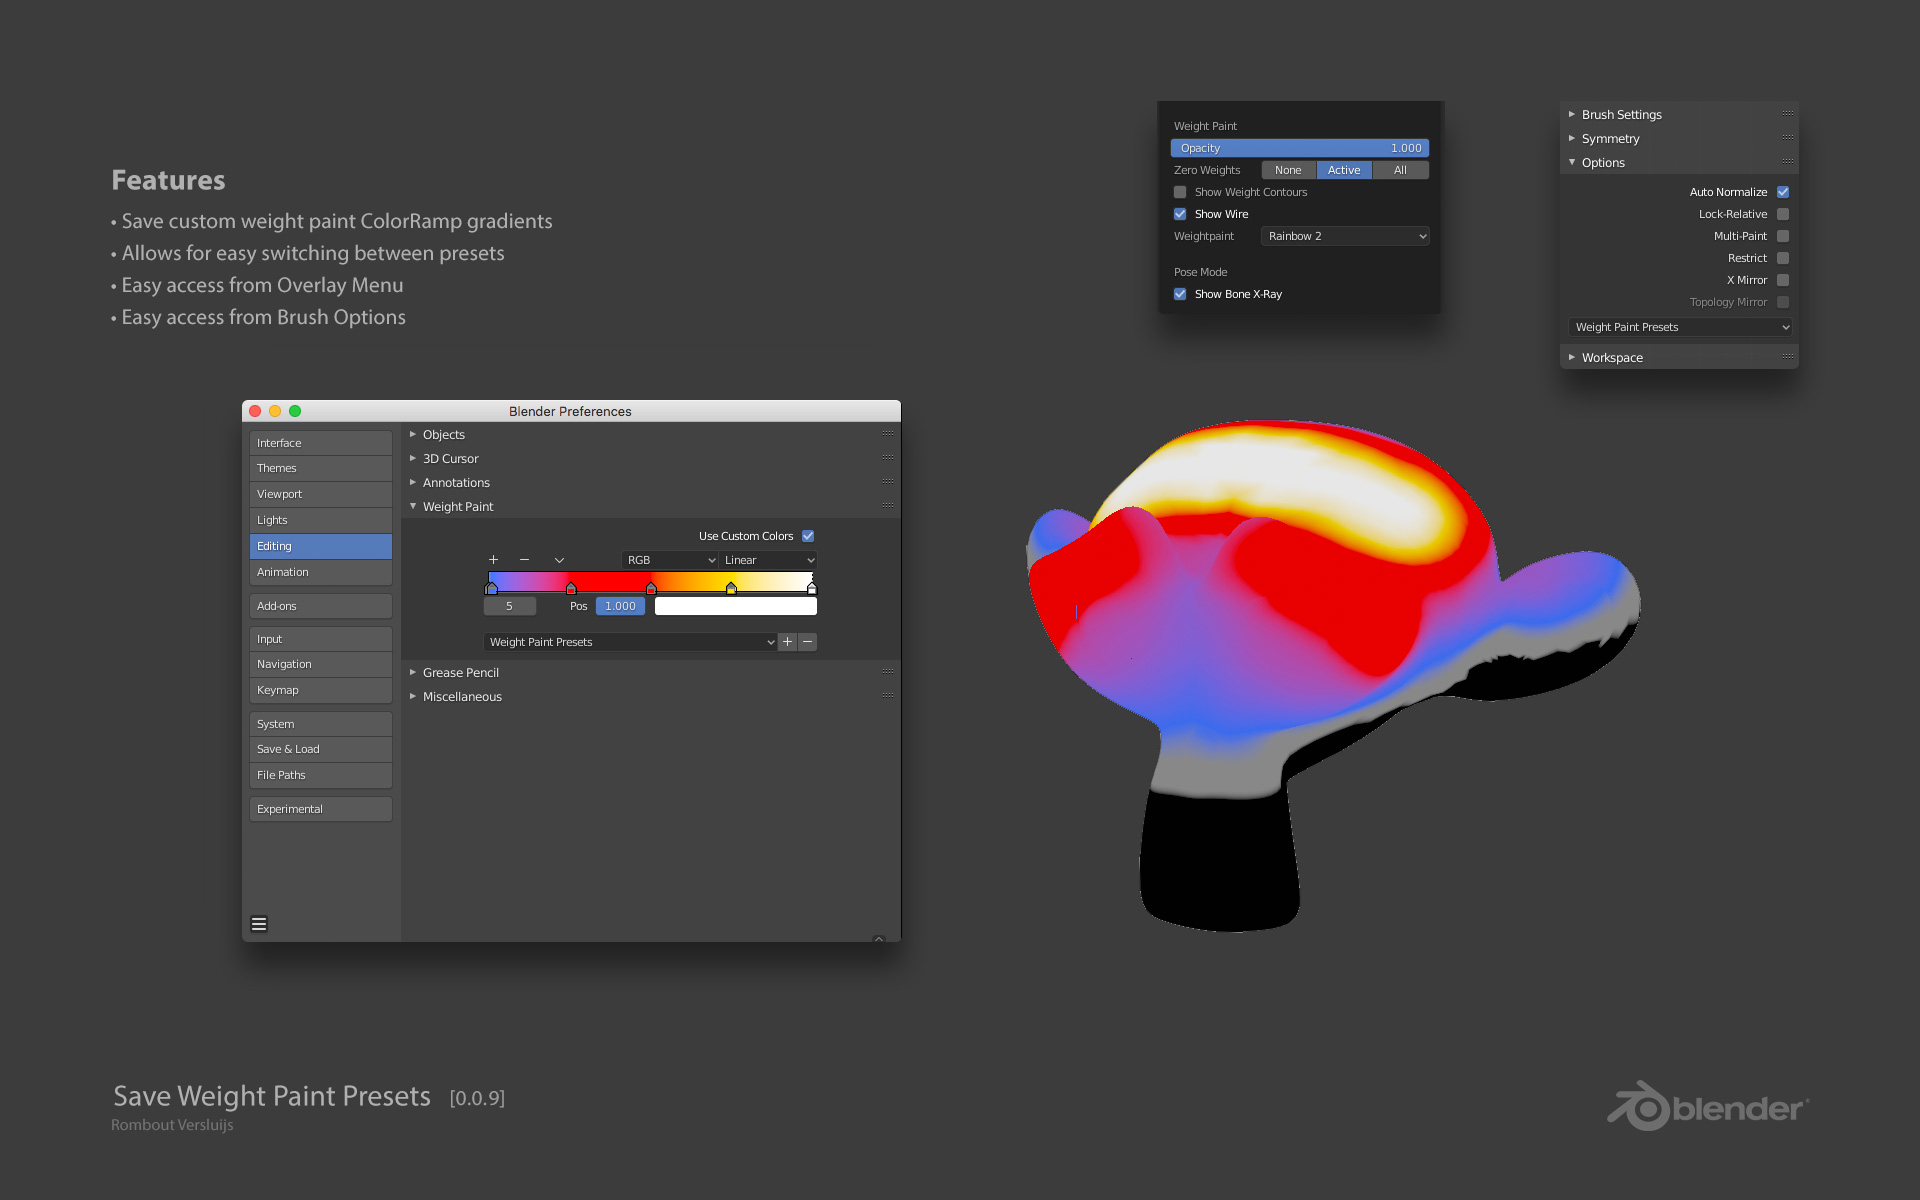Open the Linear interpolation dropdown
The width and height of the screenshot is (1920, 1200).
[768, 560]
